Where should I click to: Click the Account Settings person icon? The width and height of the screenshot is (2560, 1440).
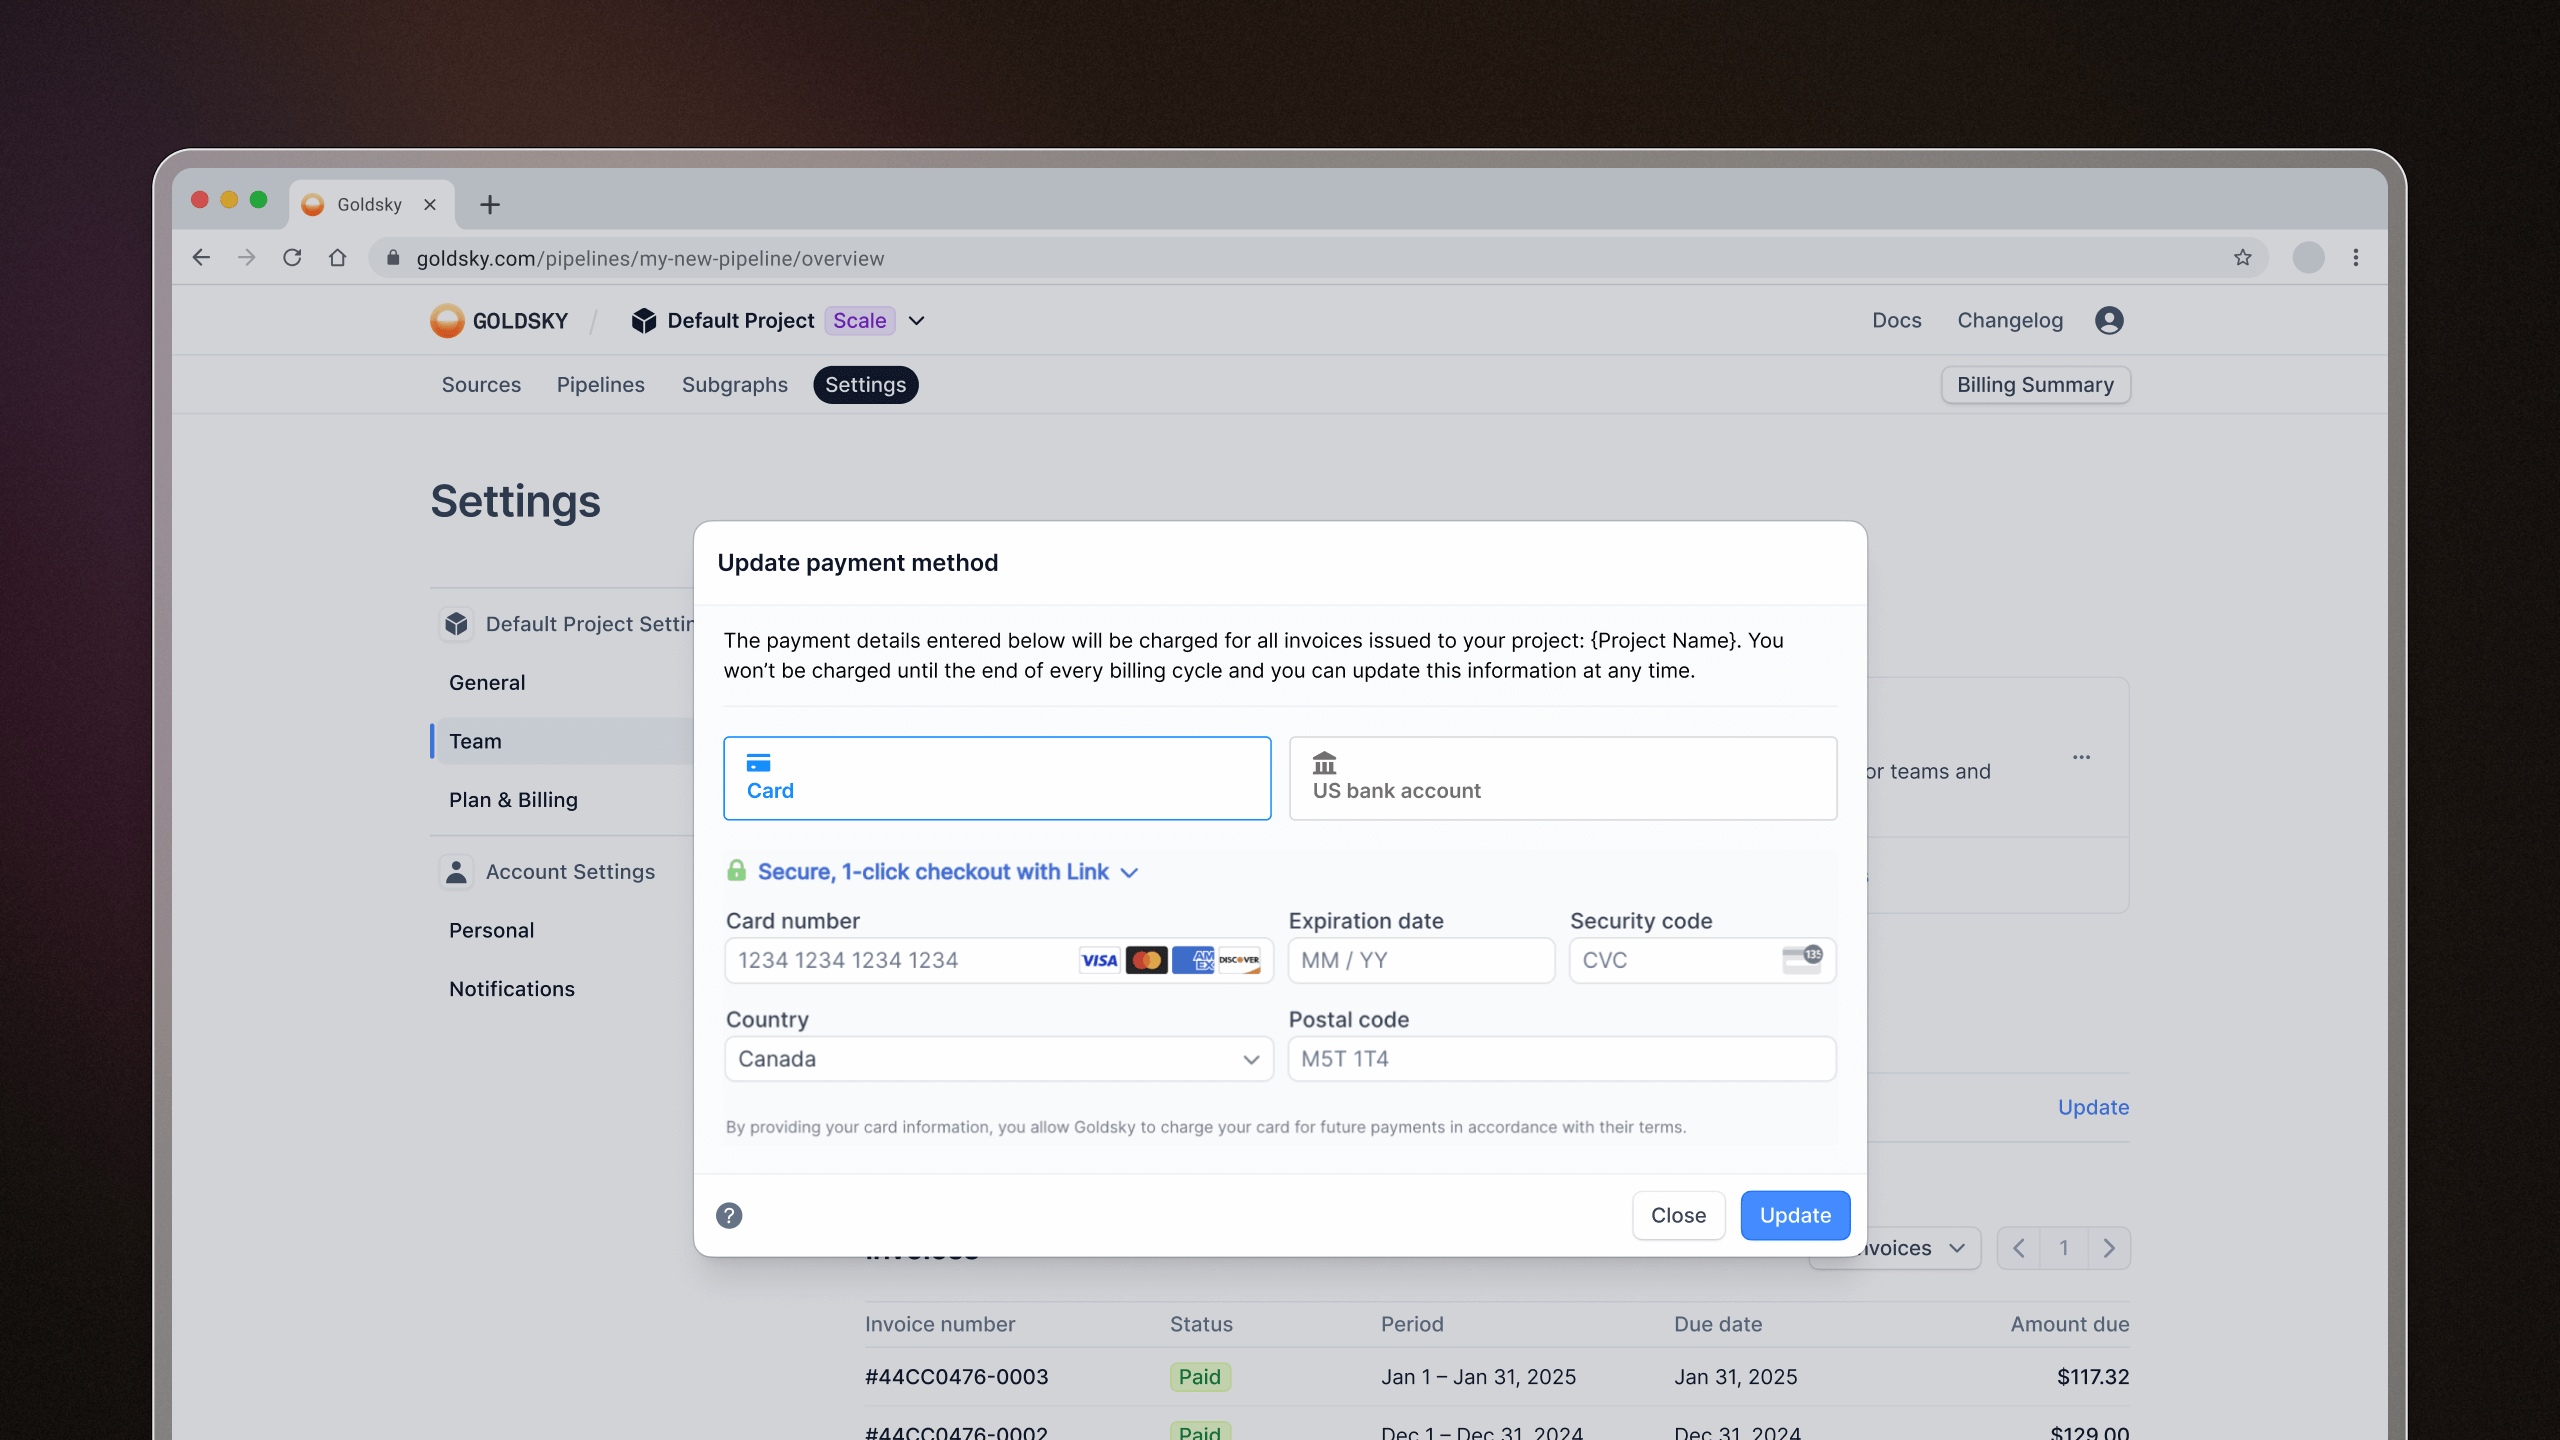pos(456,872)
